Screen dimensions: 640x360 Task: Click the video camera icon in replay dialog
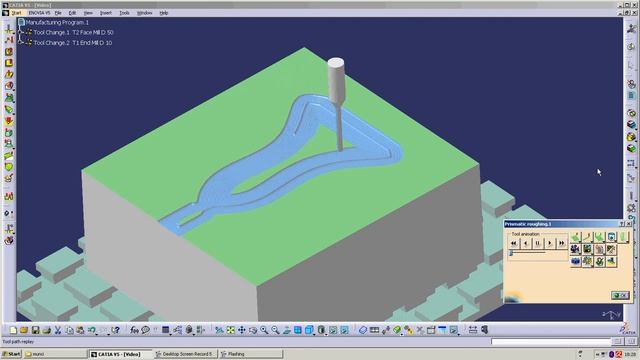[x=576, y=249]
